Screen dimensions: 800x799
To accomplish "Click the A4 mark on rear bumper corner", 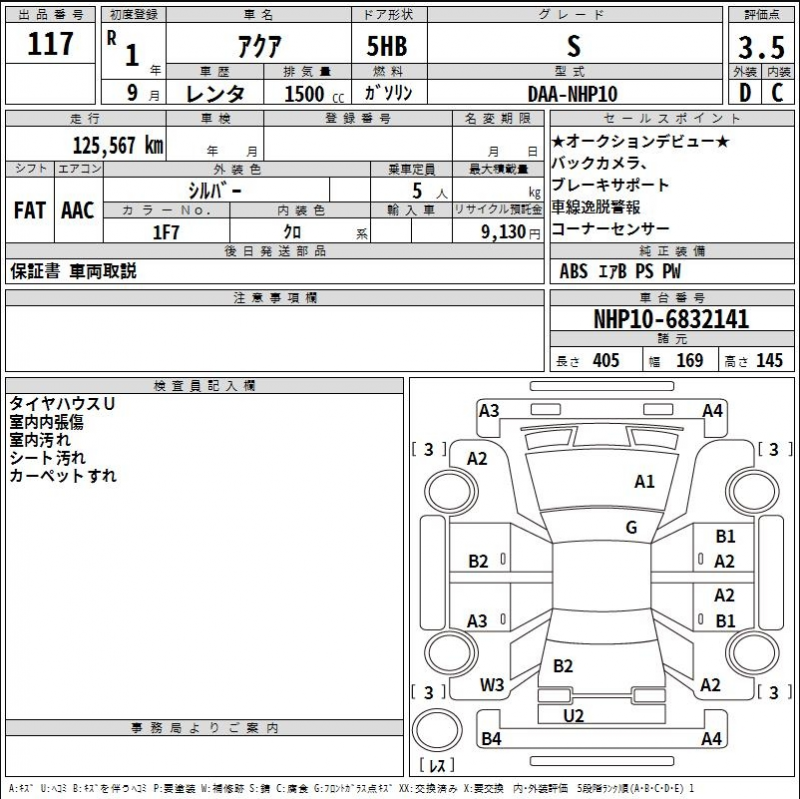I will click(x=711, y=738).
